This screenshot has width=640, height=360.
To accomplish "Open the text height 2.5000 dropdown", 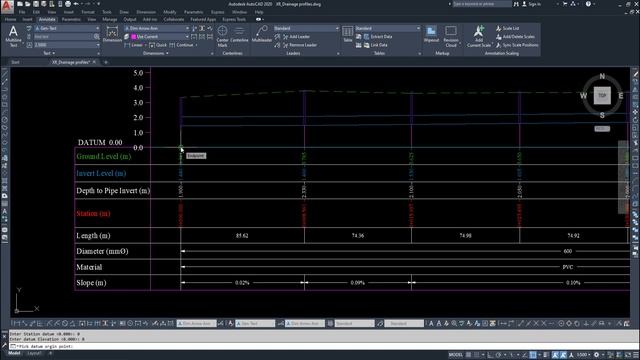I will 67,45.
